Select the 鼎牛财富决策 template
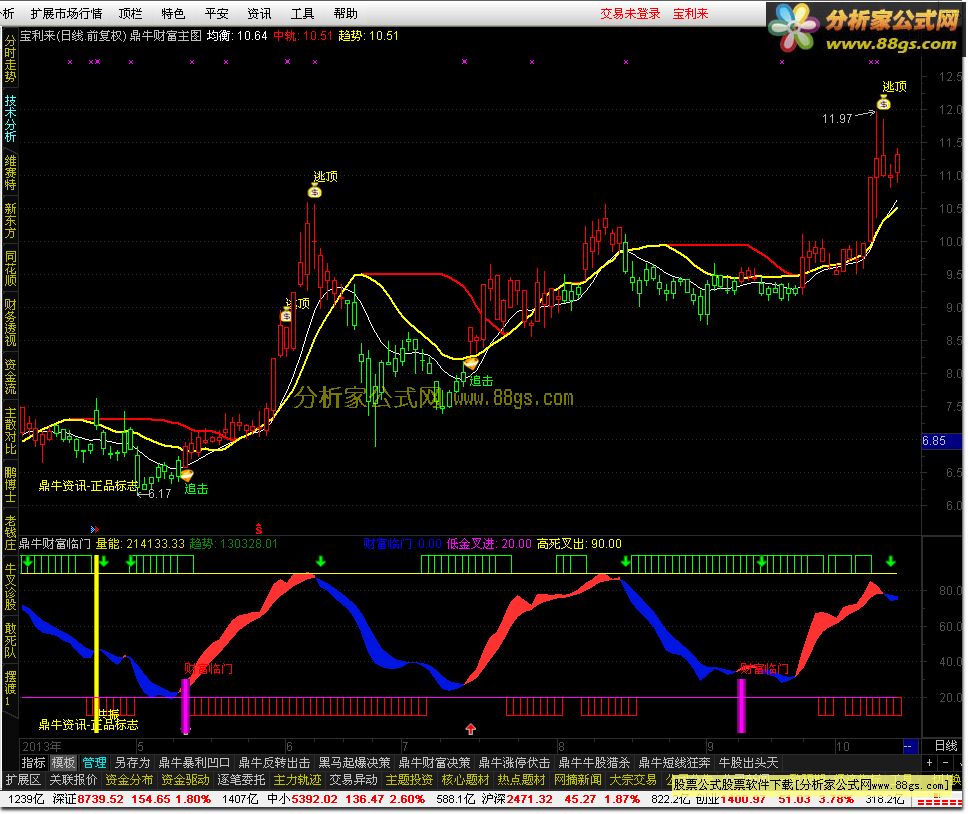Viewport: 968px width, 814px height. (435, 763)
